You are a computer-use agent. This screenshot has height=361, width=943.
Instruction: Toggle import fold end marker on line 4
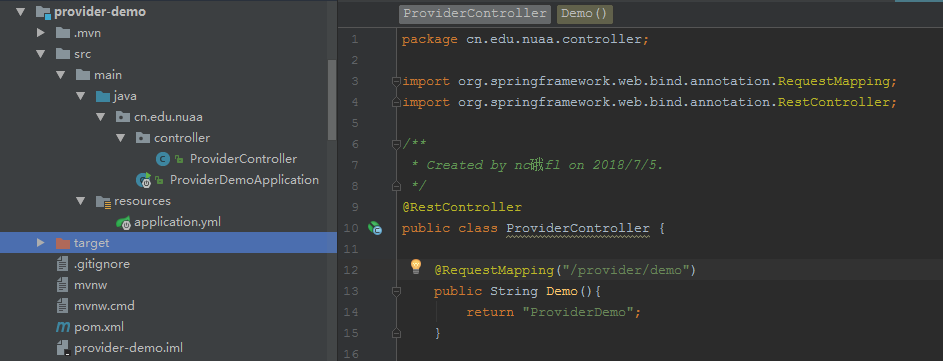(396, 102)
